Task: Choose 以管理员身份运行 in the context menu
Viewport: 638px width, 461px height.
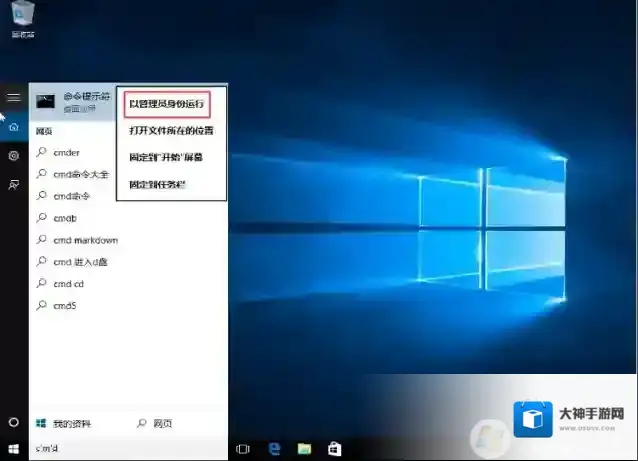Action: [x=167, y=104]
